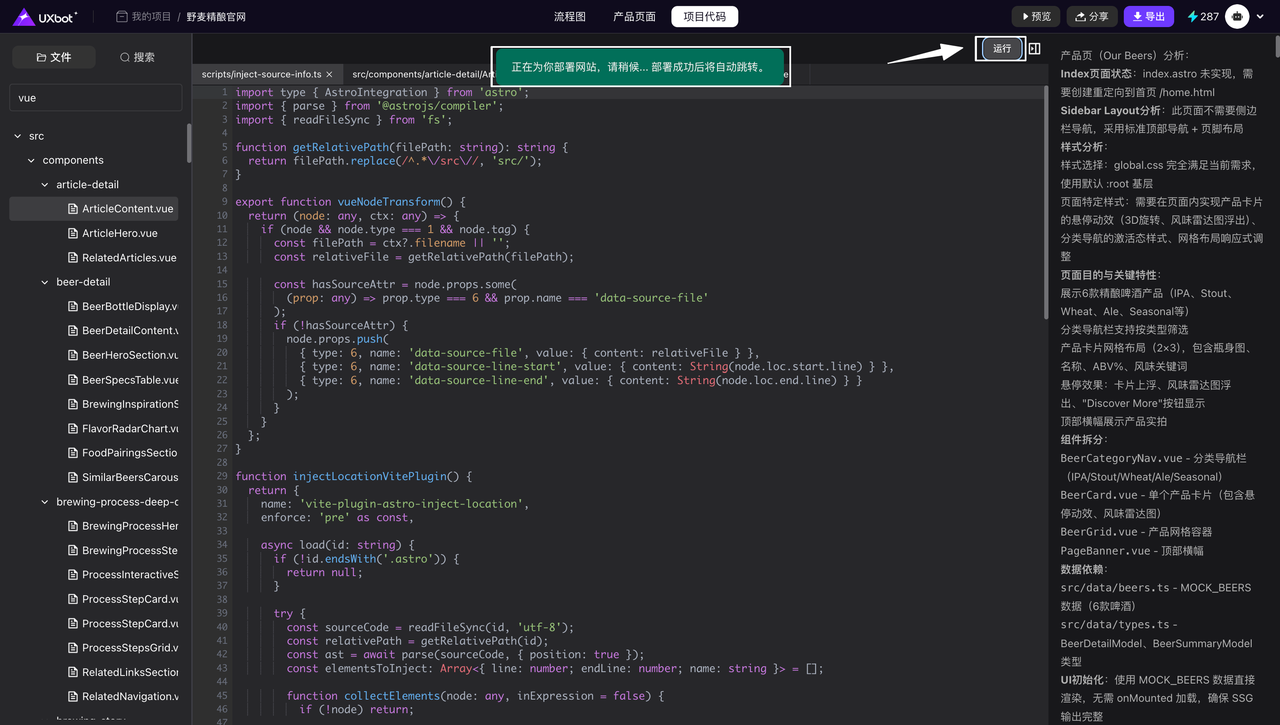Image resolution: width=1280 pixels, height=725 pixels.
Task: Open 我的项目 from the breadcrumb
Action: tap(149, 17)
